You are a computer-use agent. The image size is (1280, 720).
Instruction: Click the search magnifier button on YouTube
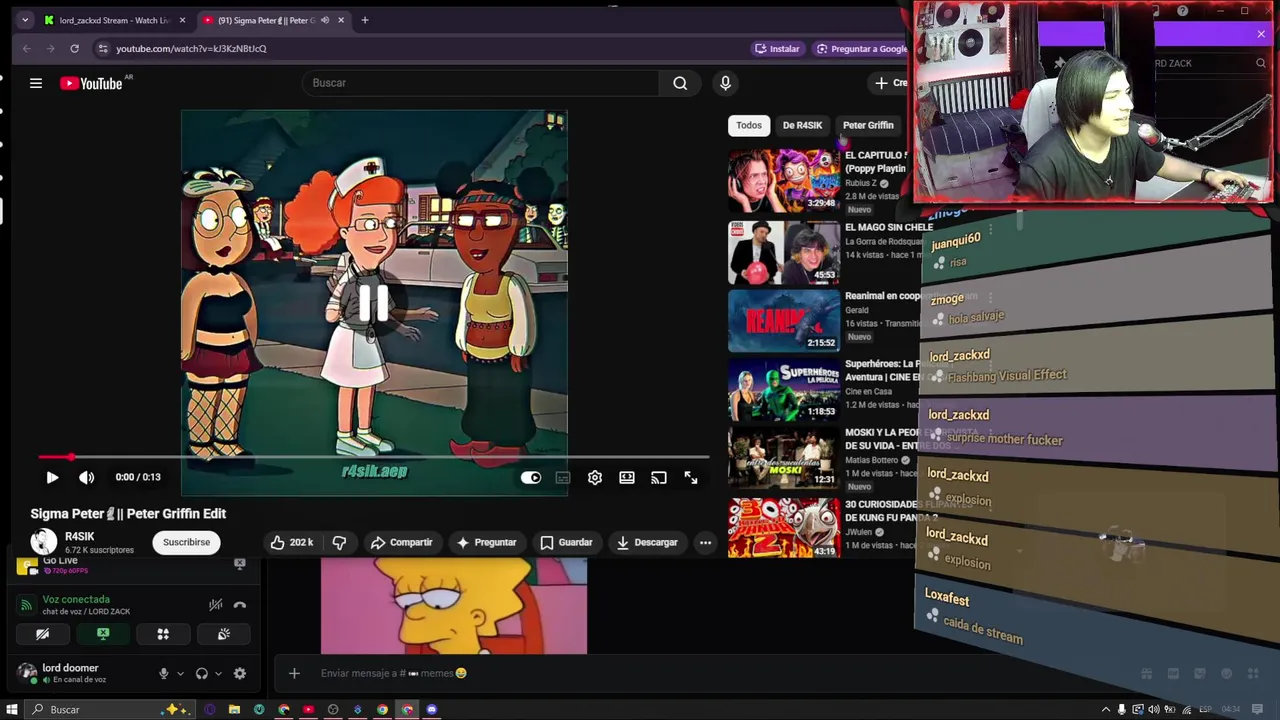[680, 83]
